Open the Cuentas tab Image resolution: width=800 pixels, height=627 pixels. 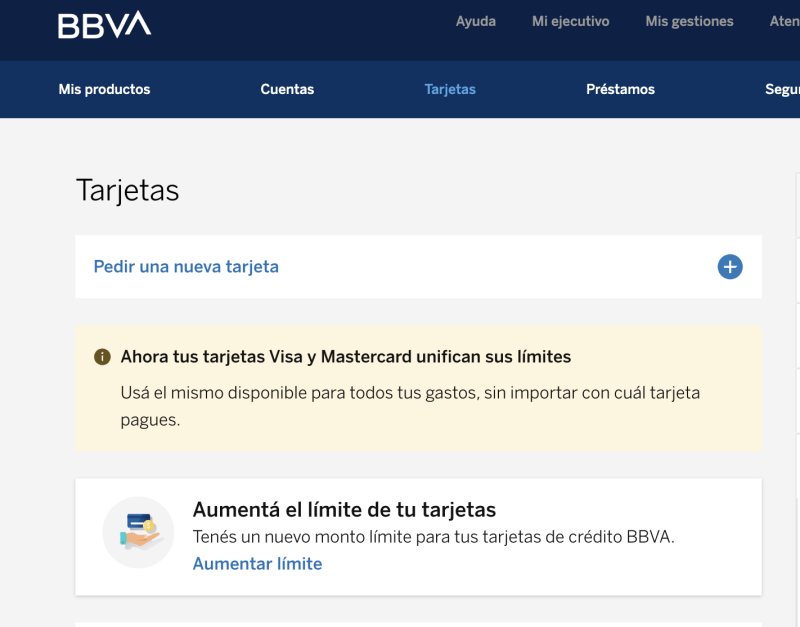pyautogui.click(x=287, y=89)
